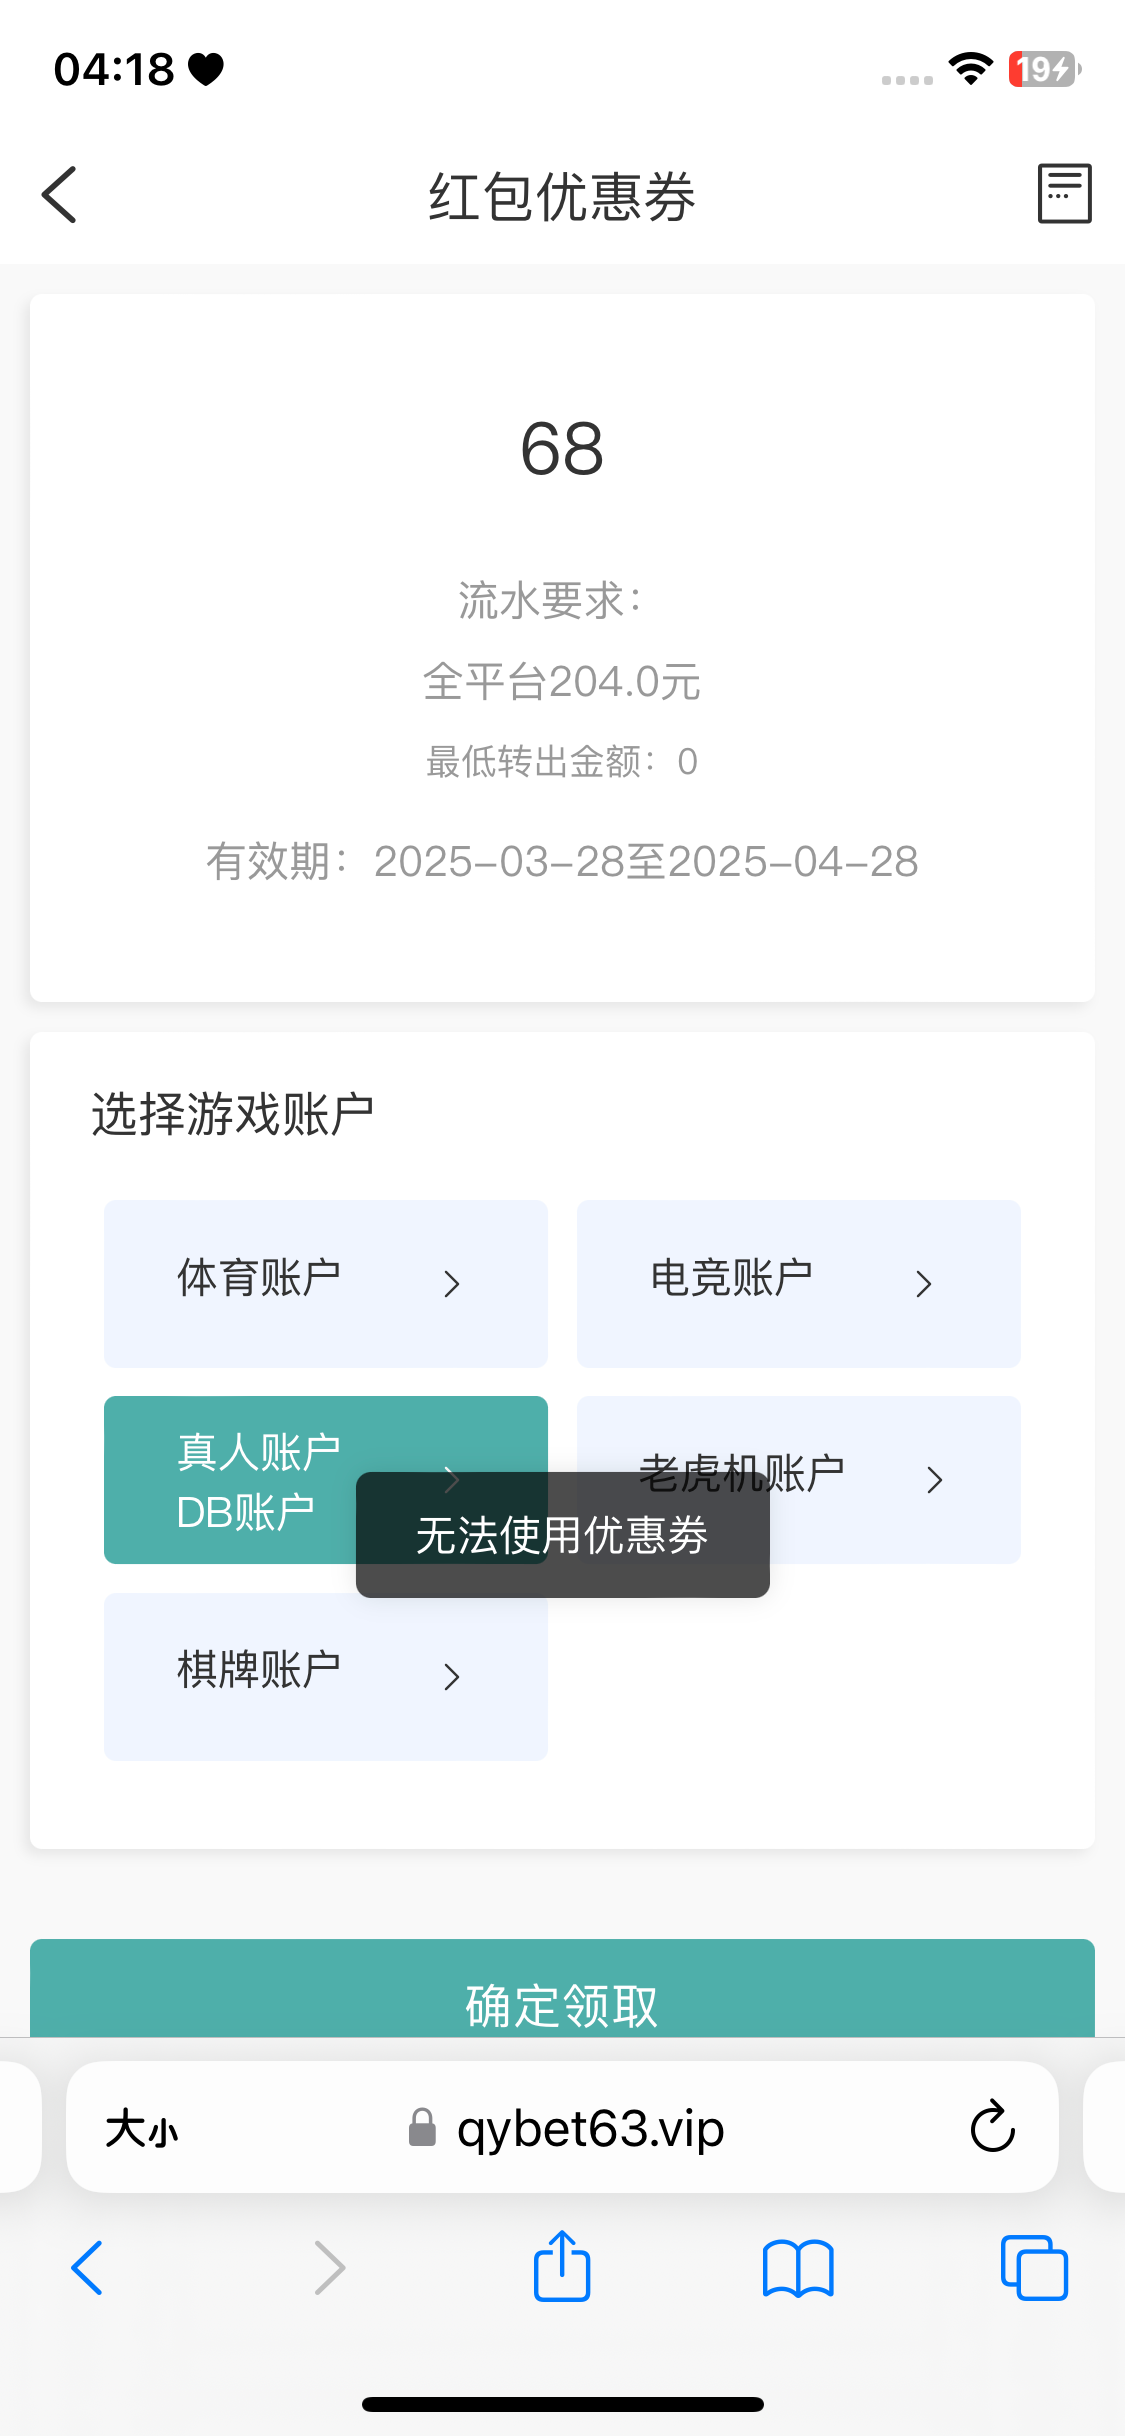Open Safari bookmarks book icon
1125x2436 pixels.
[x=797, y=2267]
